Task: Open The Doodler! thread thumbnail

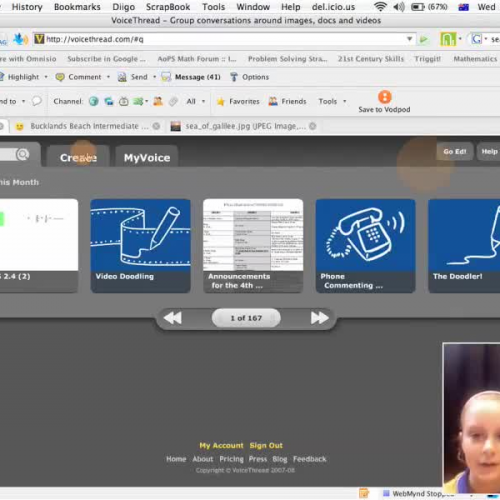Action: 464,246
